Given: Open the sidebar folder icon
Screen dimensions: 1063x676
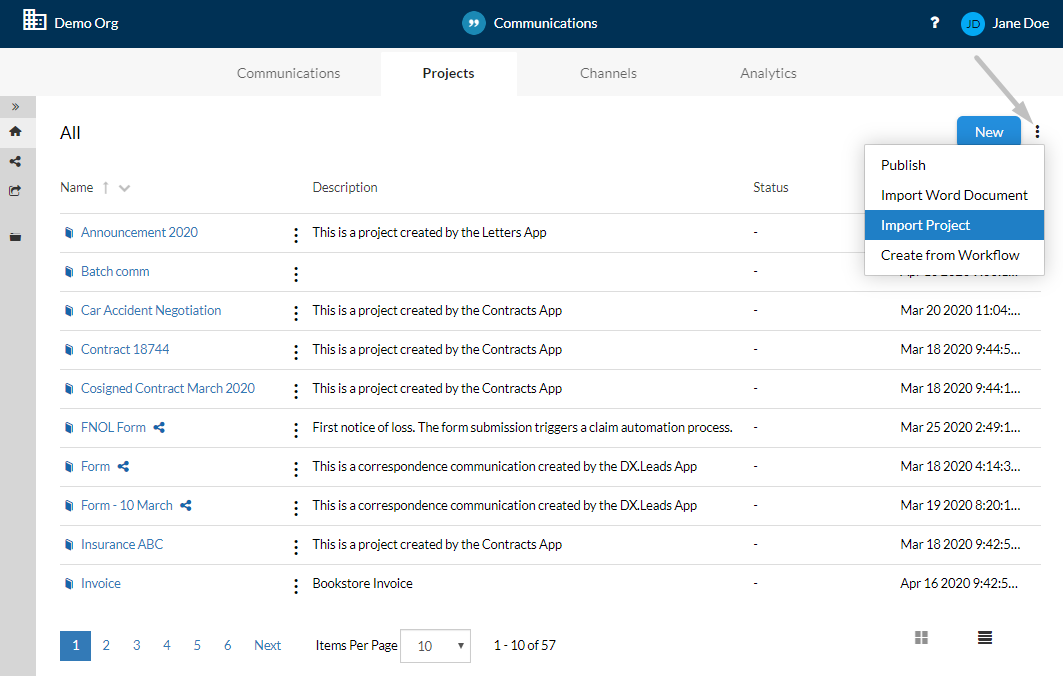Looking at the screenshot, I should (15, 237).
